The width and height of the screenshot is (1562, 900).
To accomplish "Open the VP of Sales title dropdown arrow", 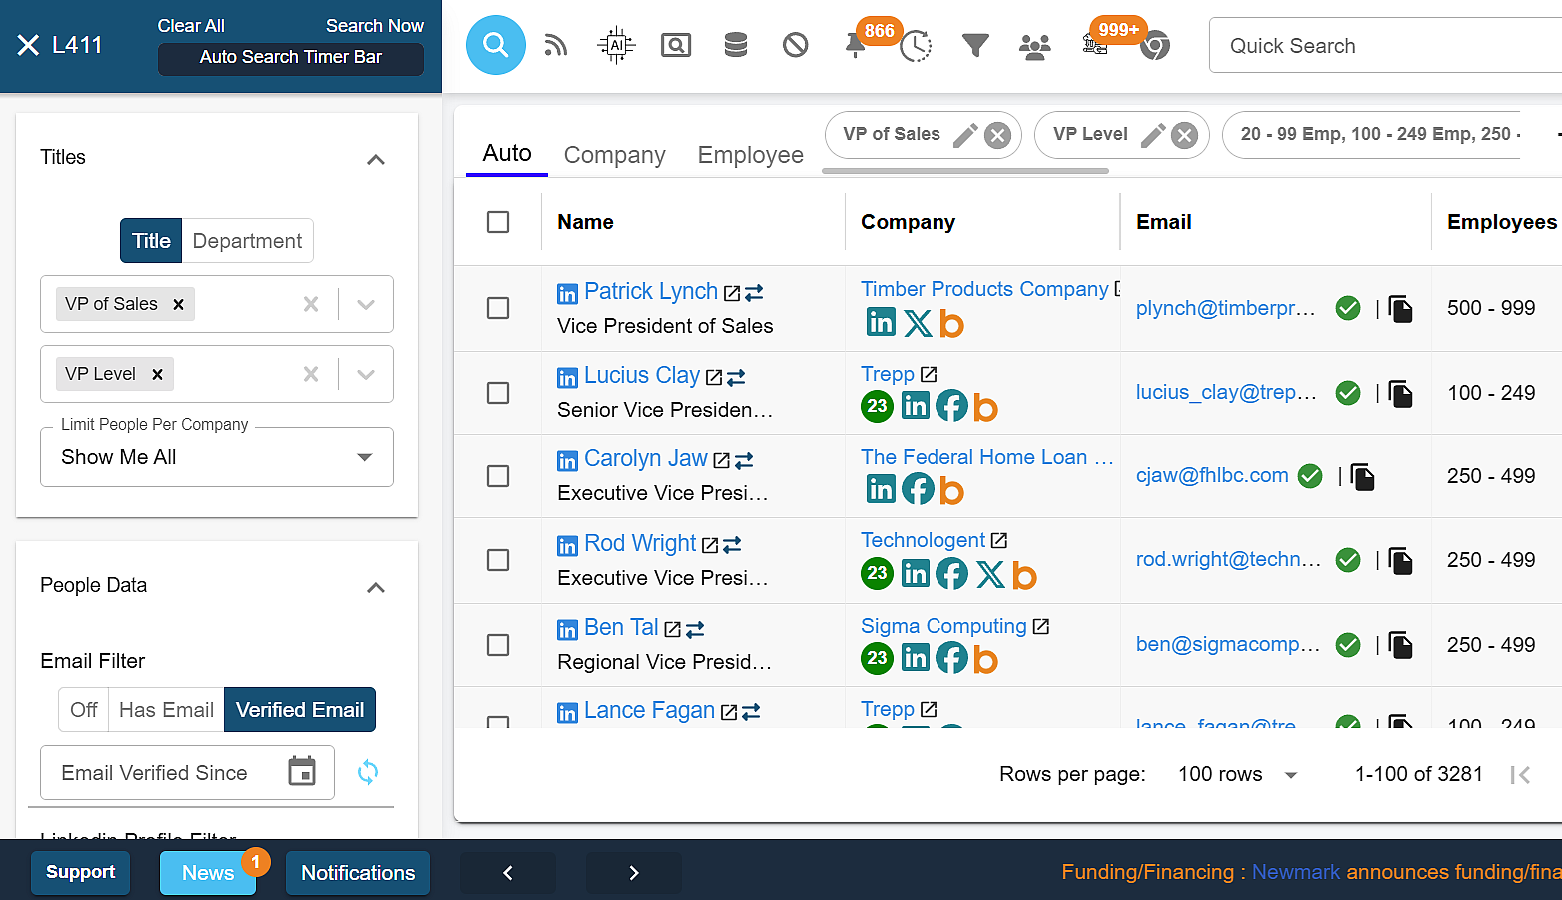I will pyautogui.click(x=366, y=304).
